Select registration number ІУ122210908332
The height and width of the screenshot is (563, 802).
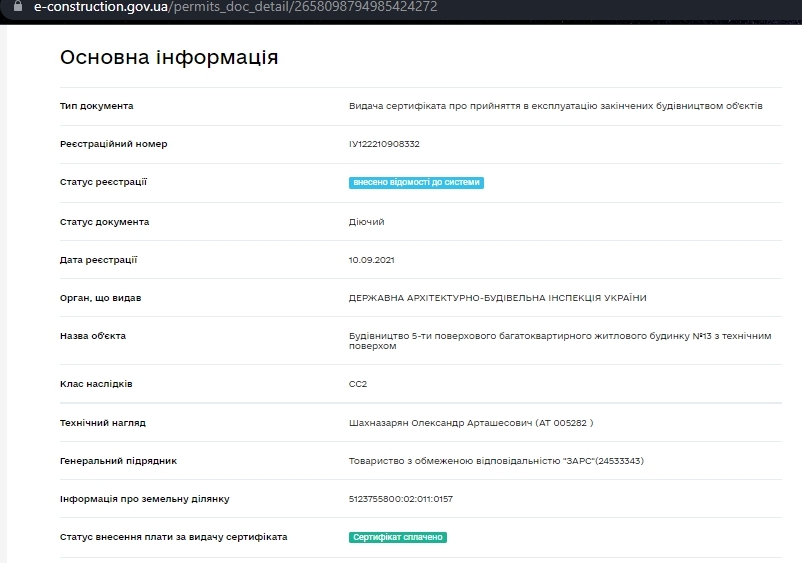click(384, 144)
